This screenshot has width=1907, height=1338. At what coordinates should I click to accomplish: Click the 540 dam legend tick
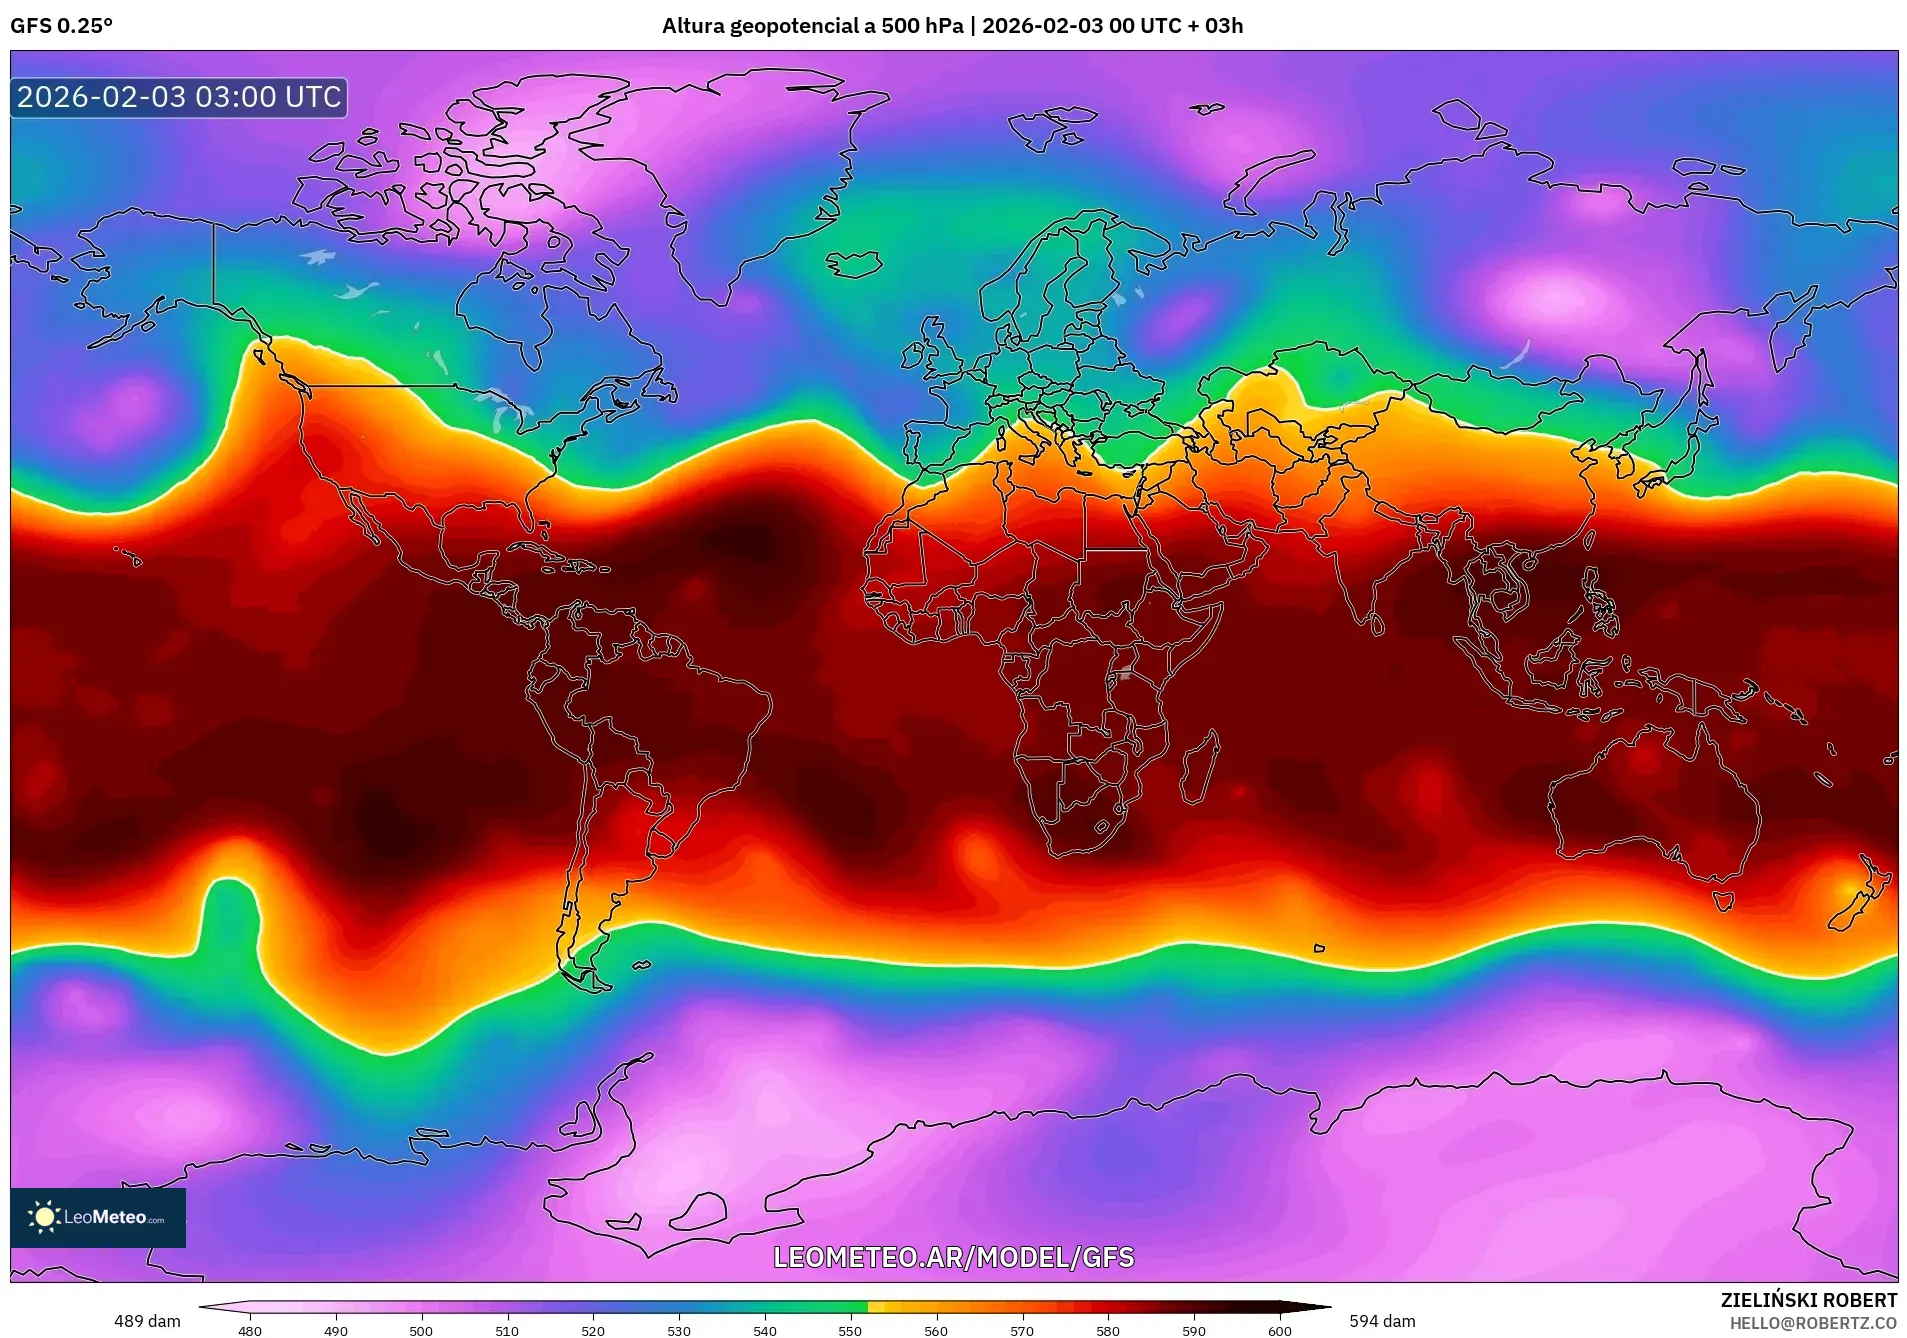coord(763,1331)
